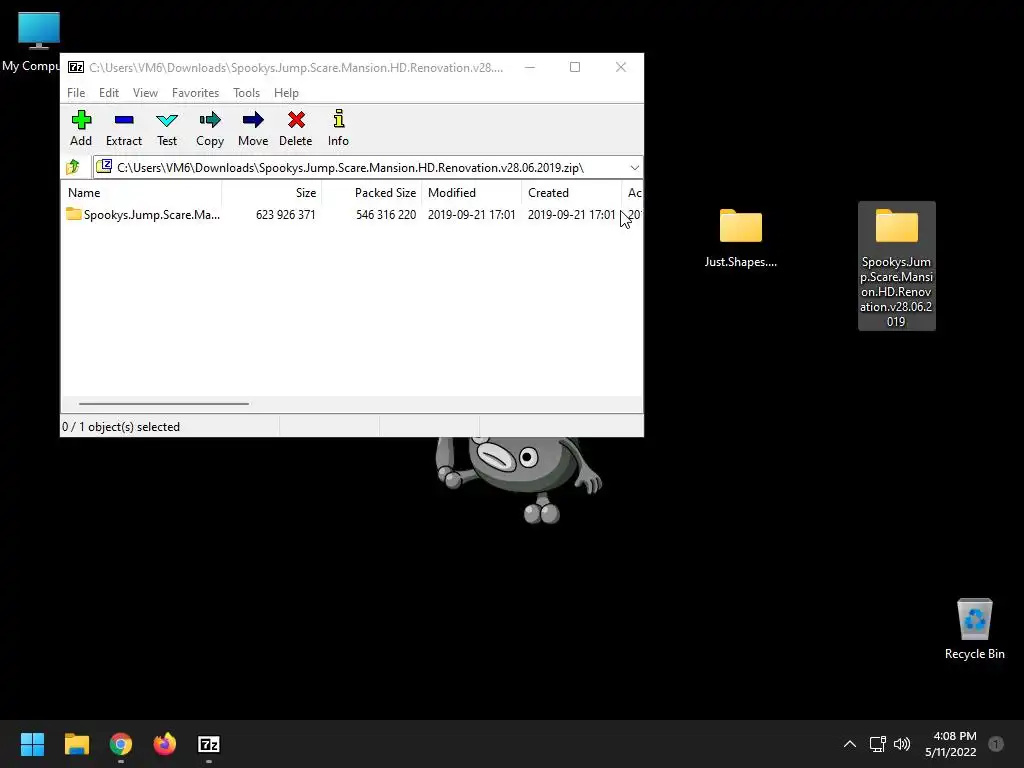Open the View menu
Image resolution: width=1024 pixels, height=768 pixels.
[x=145, y=93]
